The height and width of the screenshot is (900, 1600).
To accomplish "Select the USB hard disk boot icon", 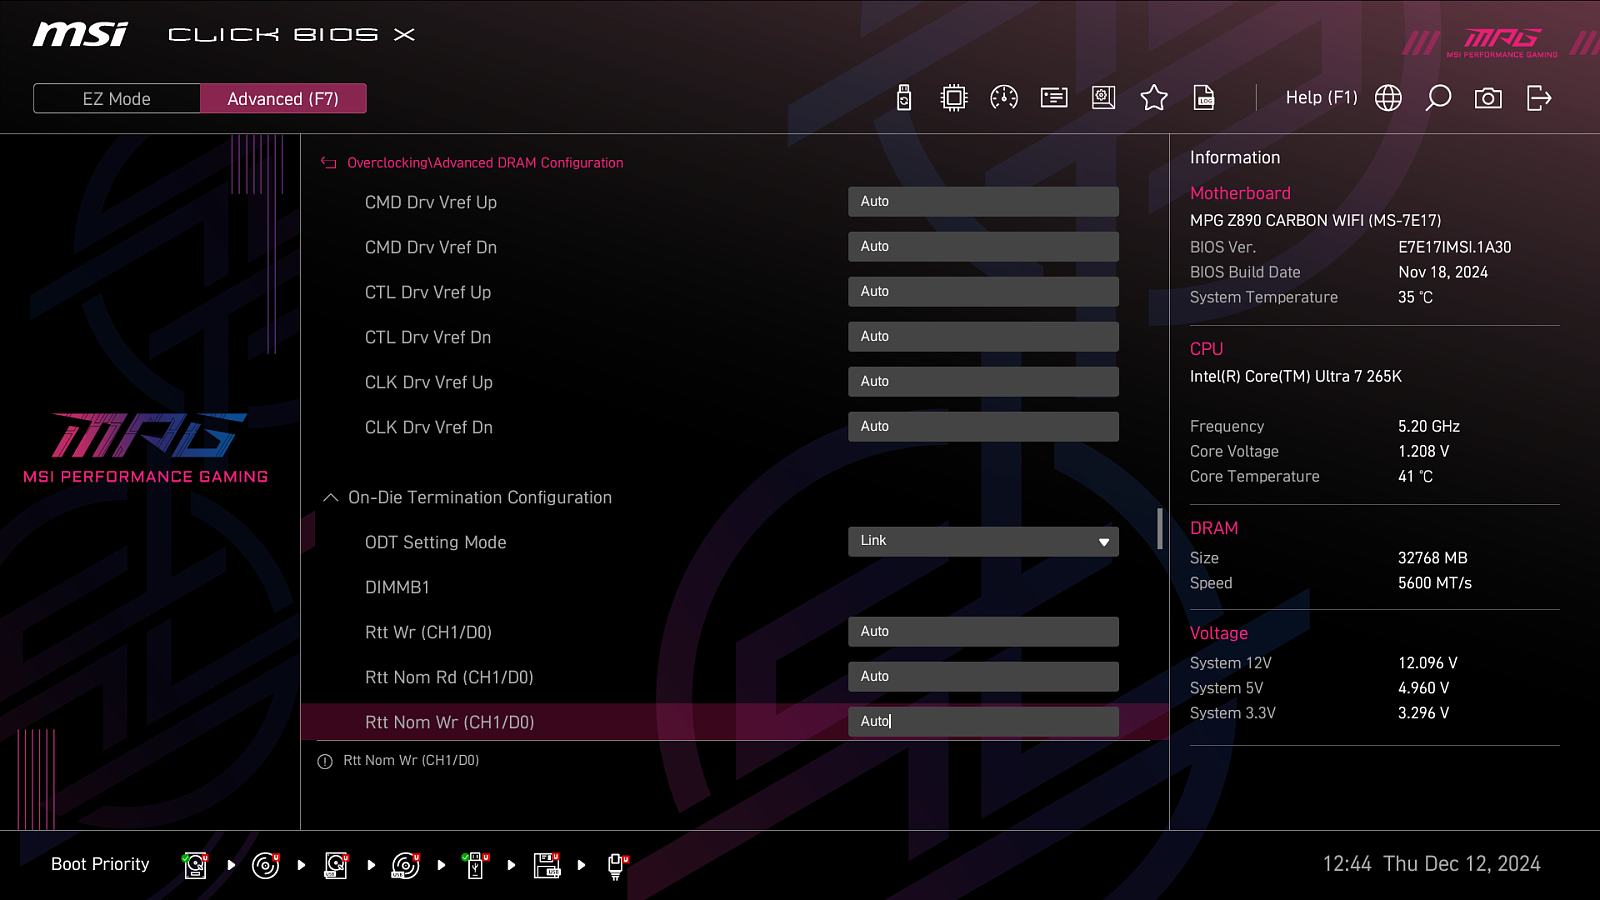I will [336, 865].
